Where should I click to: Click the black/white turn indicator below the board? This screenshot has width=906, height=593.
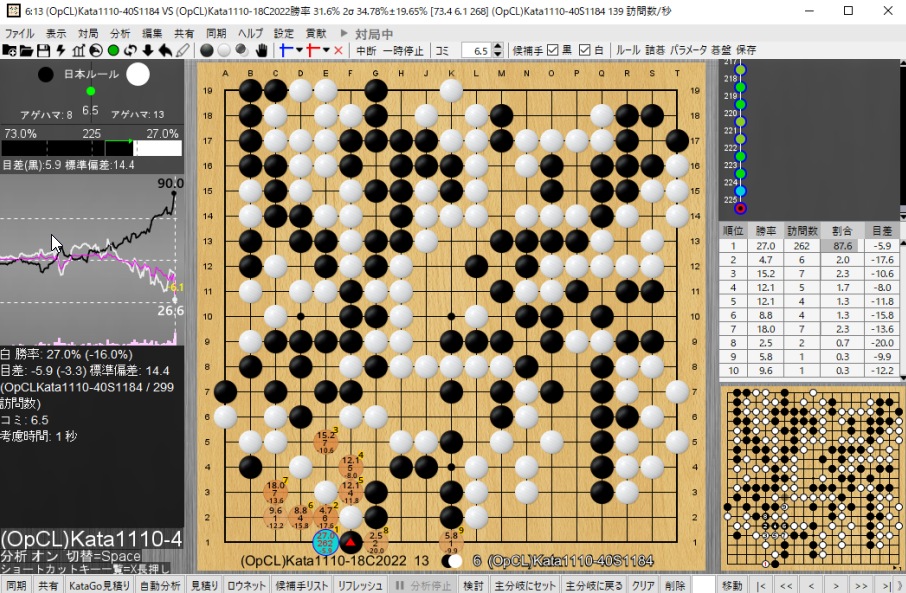click(452, 561)
